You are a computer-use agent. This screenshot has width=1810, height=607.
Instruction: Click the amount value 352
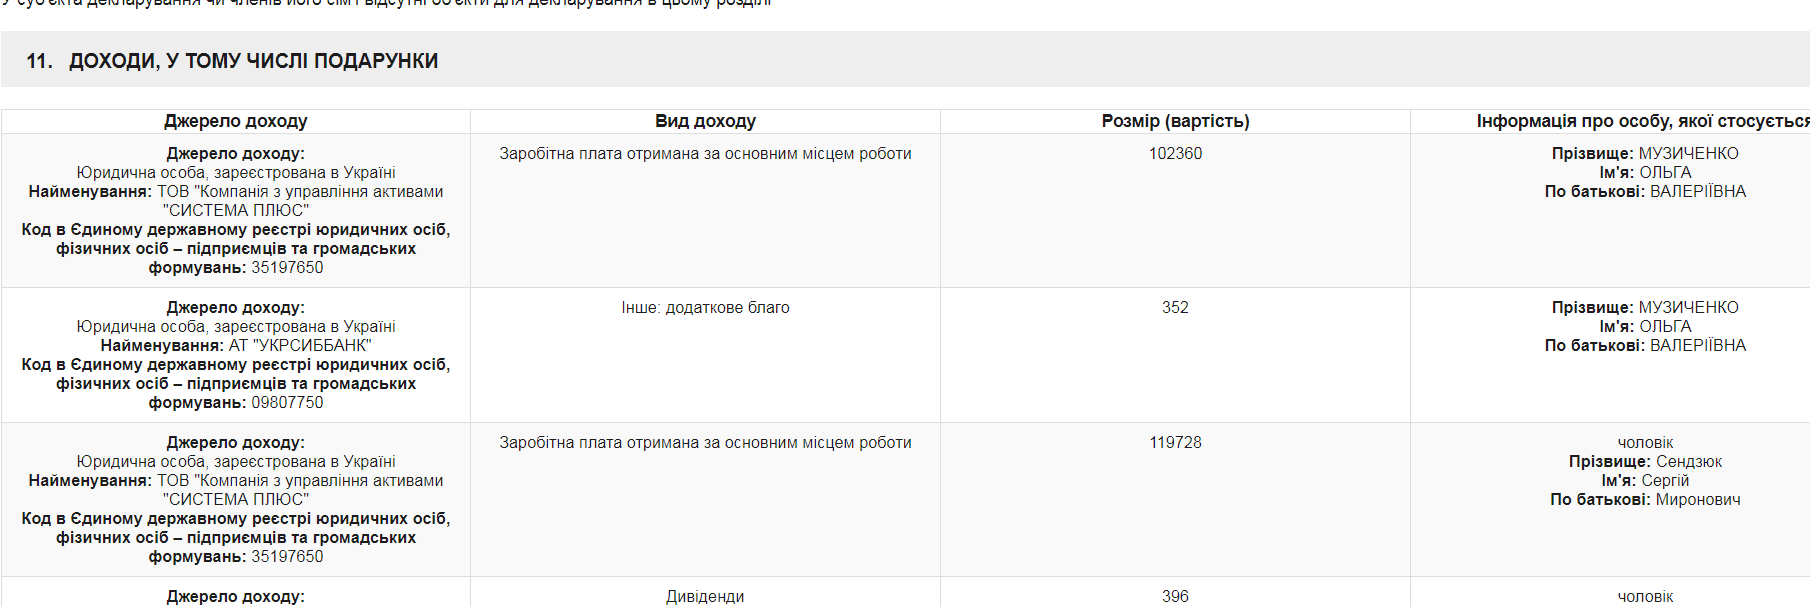point(1175,308)
